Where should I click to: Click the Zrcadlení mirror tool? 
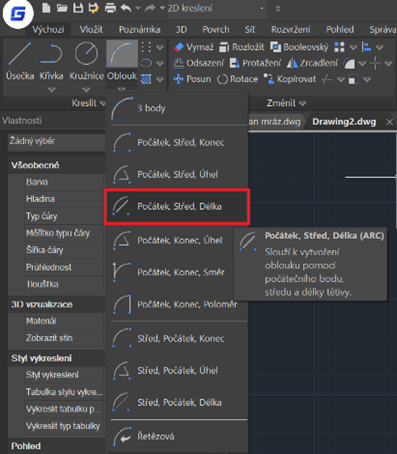pos(312,63)
